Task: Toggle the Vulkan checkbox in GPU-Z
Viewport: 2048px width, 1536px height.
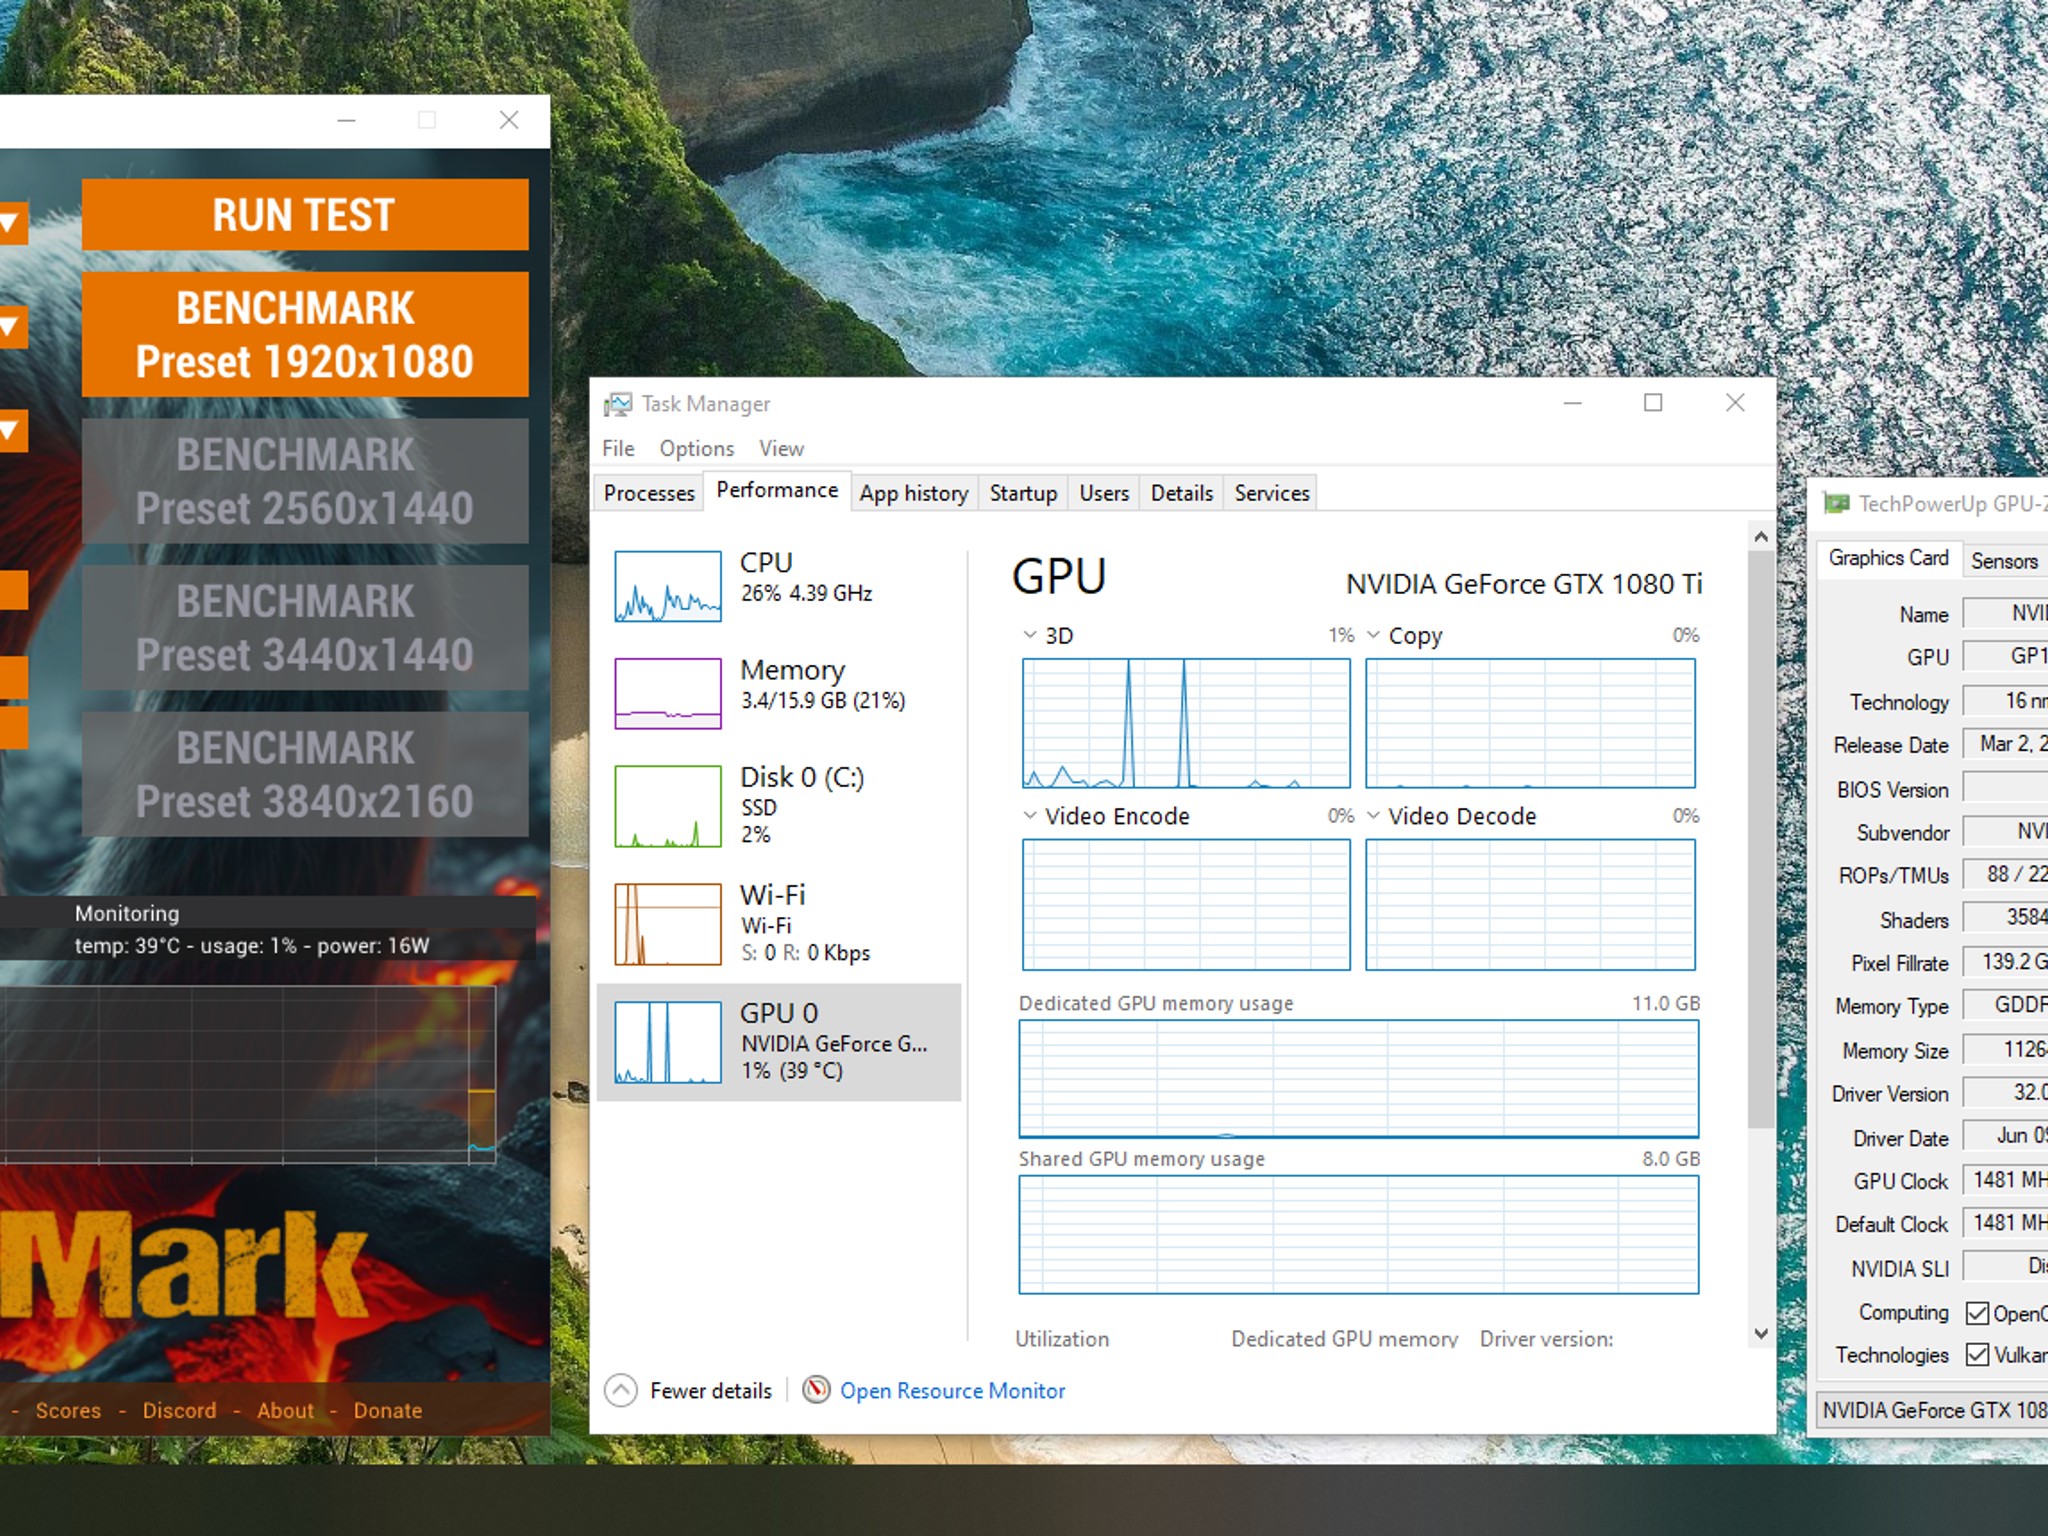Action: 1977,1355
